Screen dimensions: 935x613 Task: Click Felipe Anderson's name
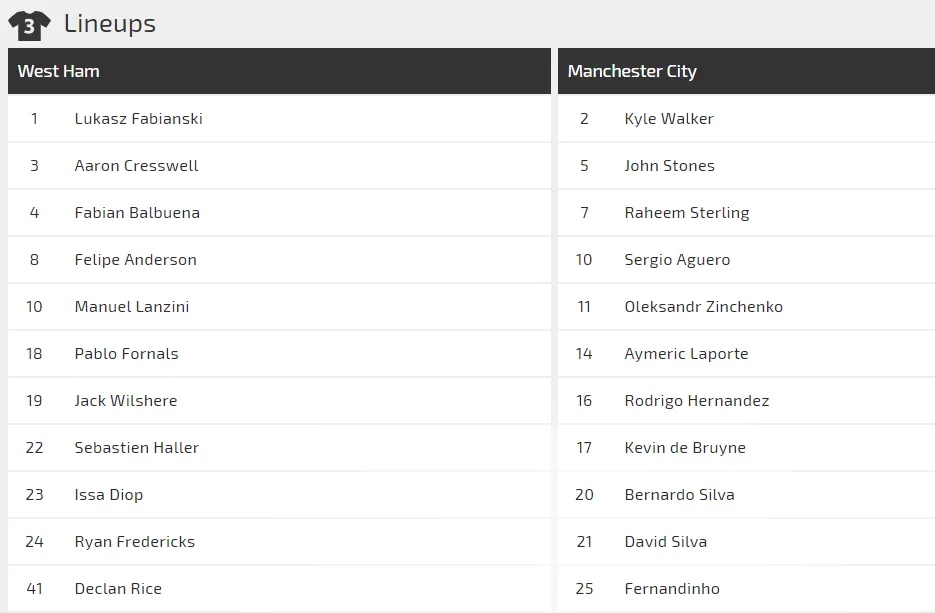tap(135, 259)
